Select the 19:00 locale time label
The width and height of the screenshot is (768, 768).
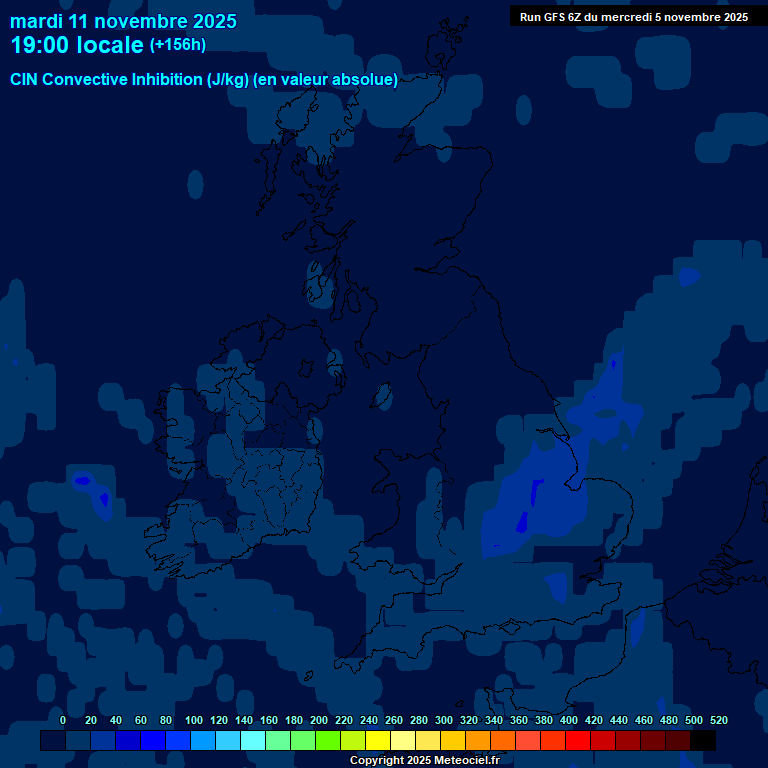click(78, 45)
